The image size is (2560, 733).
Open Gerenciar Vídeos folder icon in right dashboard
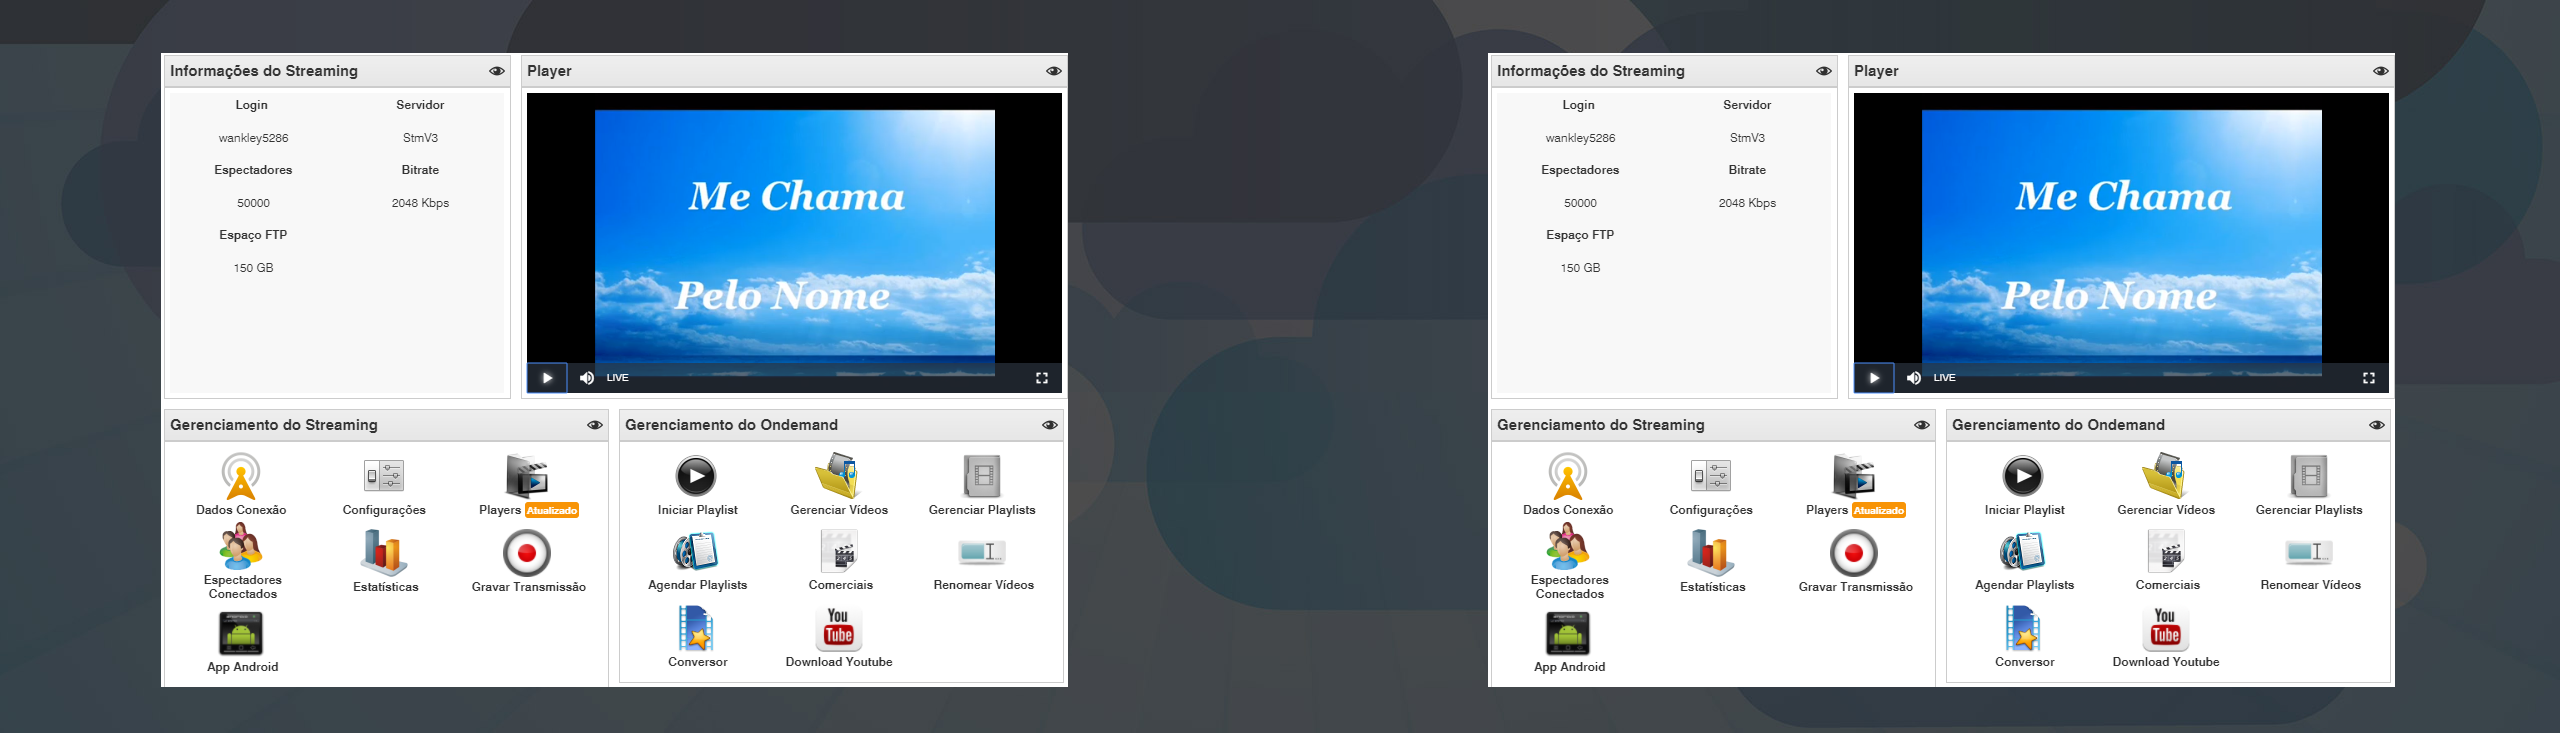click(2165, 476)
